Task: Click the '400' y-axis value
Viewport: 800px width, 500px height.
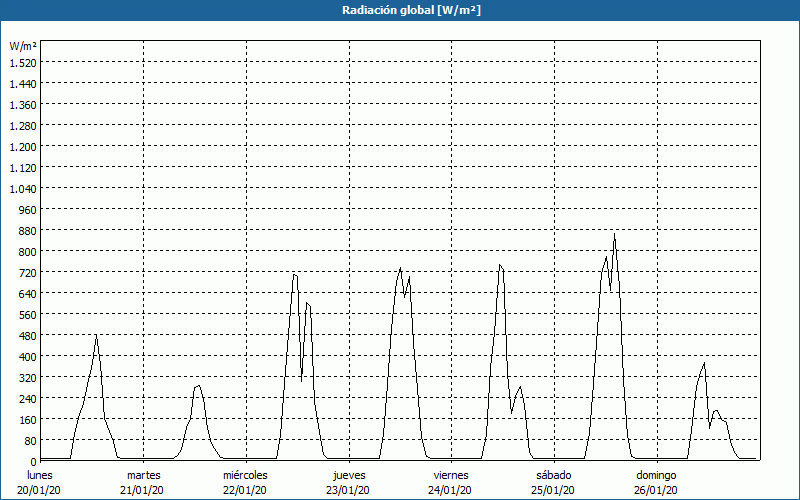Action: (x=28, y=357)
